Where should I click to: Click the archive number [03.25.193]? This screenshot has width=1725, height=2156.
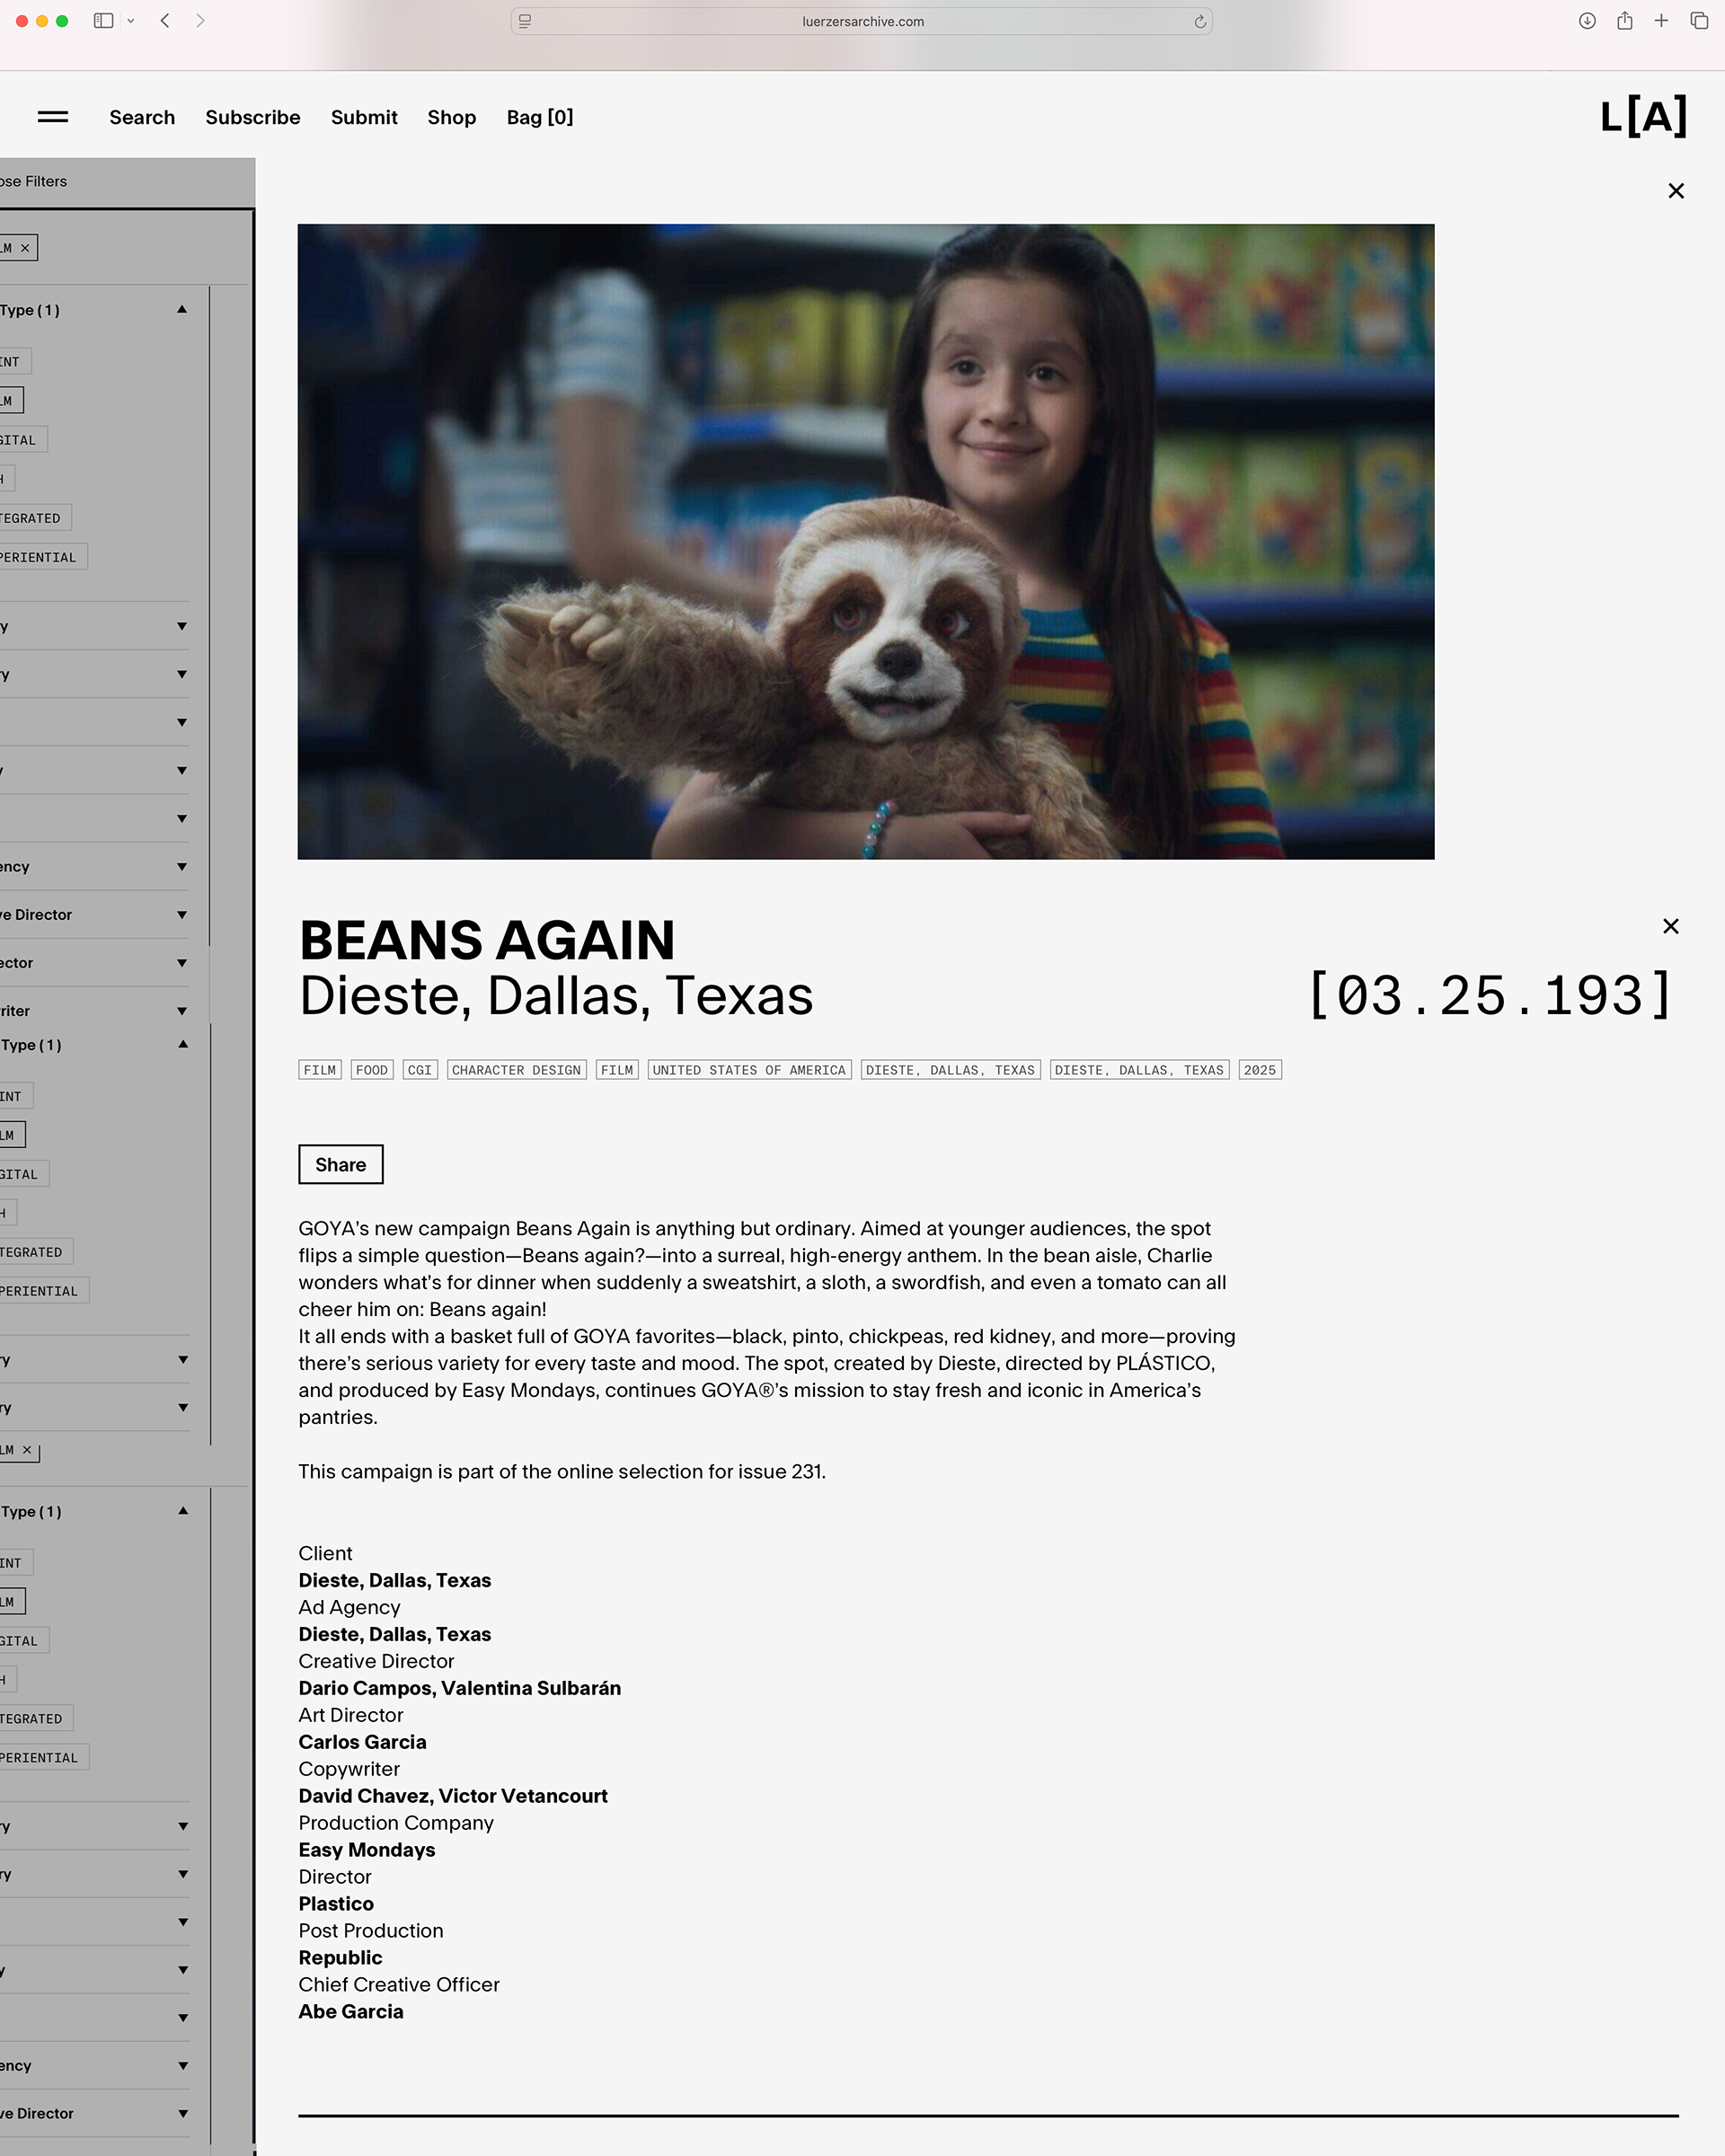click(x=1491, y=995)
